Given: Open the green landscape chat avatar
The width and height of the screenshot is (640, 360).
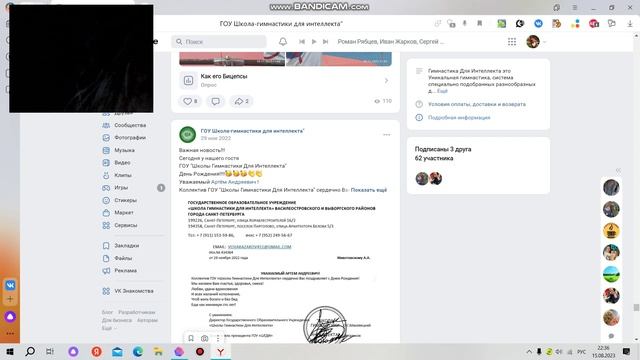Looking at the screenshot, I should pos(611,274).
